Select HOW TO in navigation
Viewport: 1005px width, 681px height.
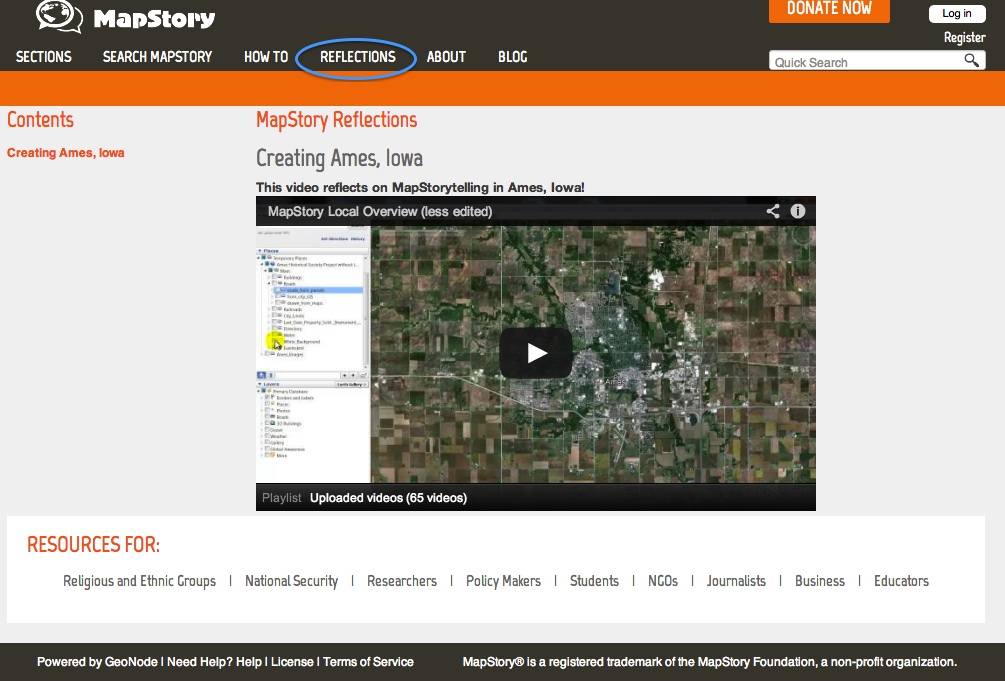click(x=266, y=57)
